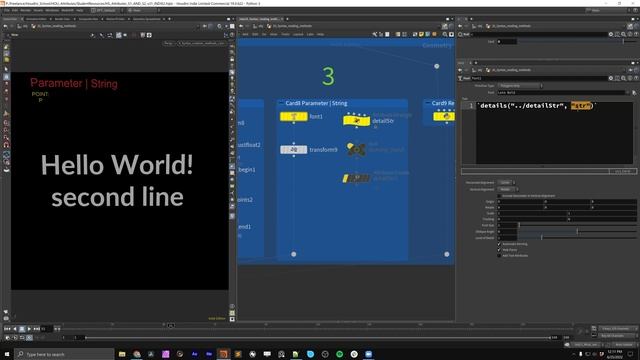Open File Explorer from the taskbar

pos(122,354)
